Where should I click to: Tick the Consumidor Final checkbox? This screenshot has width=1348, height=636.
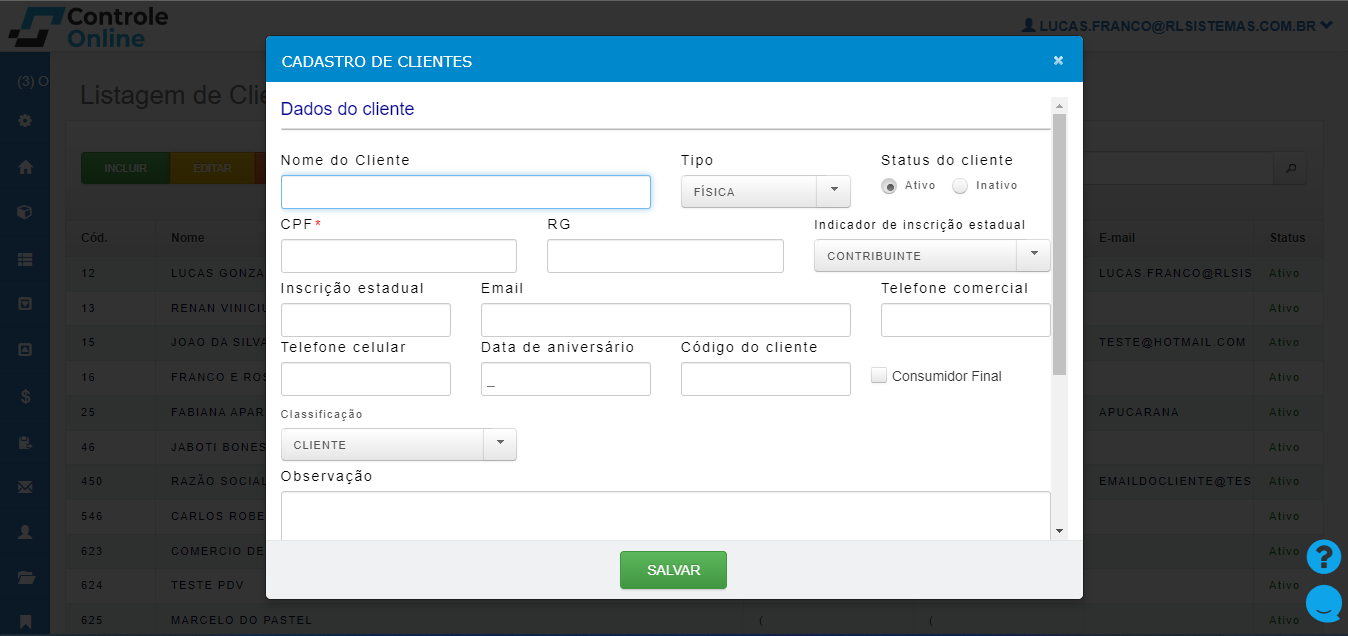(879, 376)
